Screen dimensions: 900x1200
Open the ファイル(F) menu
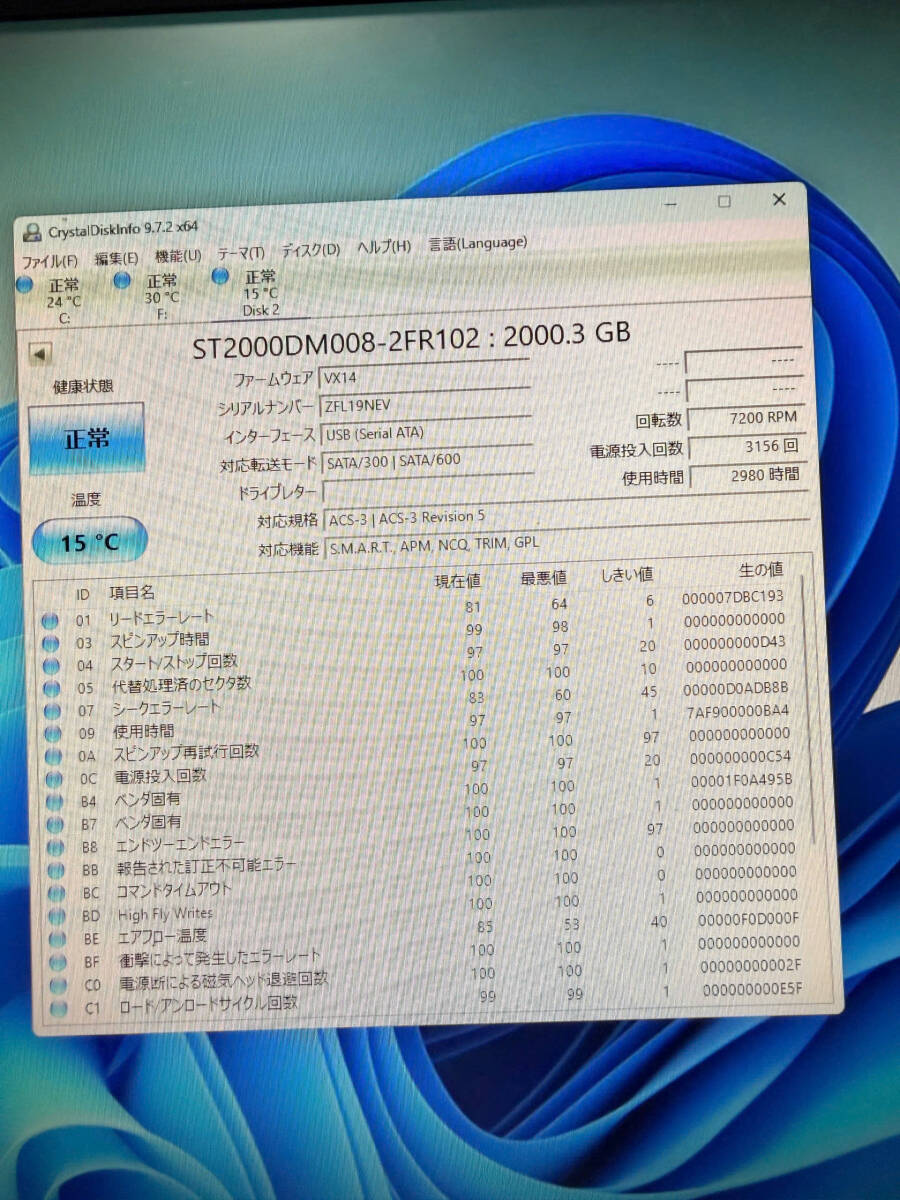49,260
